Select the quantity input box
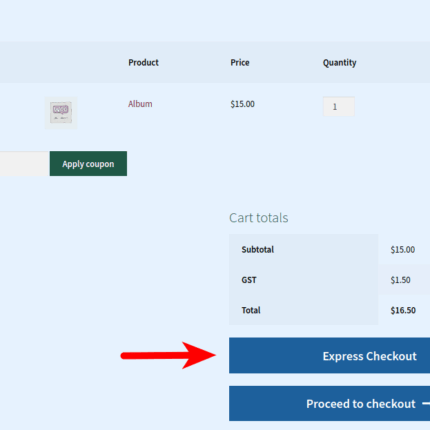This screenshot has width=430, height=430. tap(339, 106)
